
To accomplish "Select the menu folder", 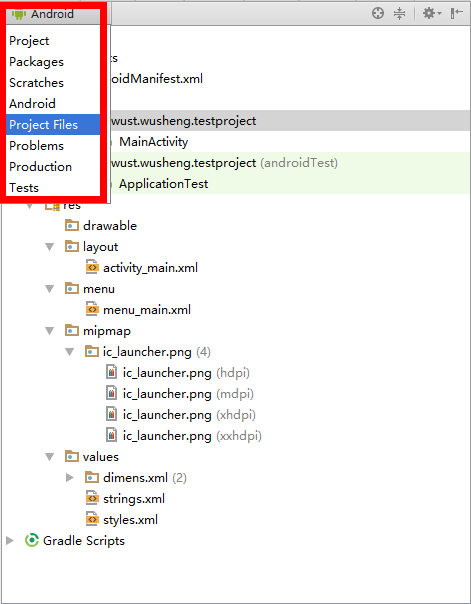I will point(99,289).
